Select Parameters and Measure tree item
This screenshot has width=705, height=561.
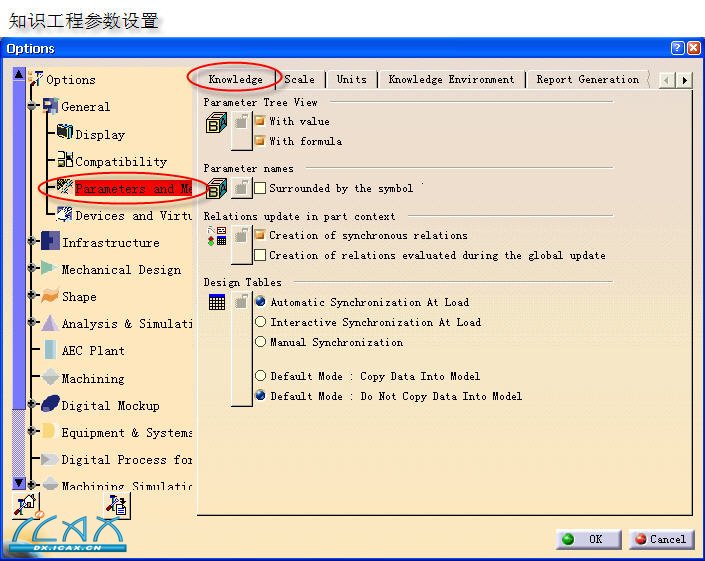pos(133,188)
